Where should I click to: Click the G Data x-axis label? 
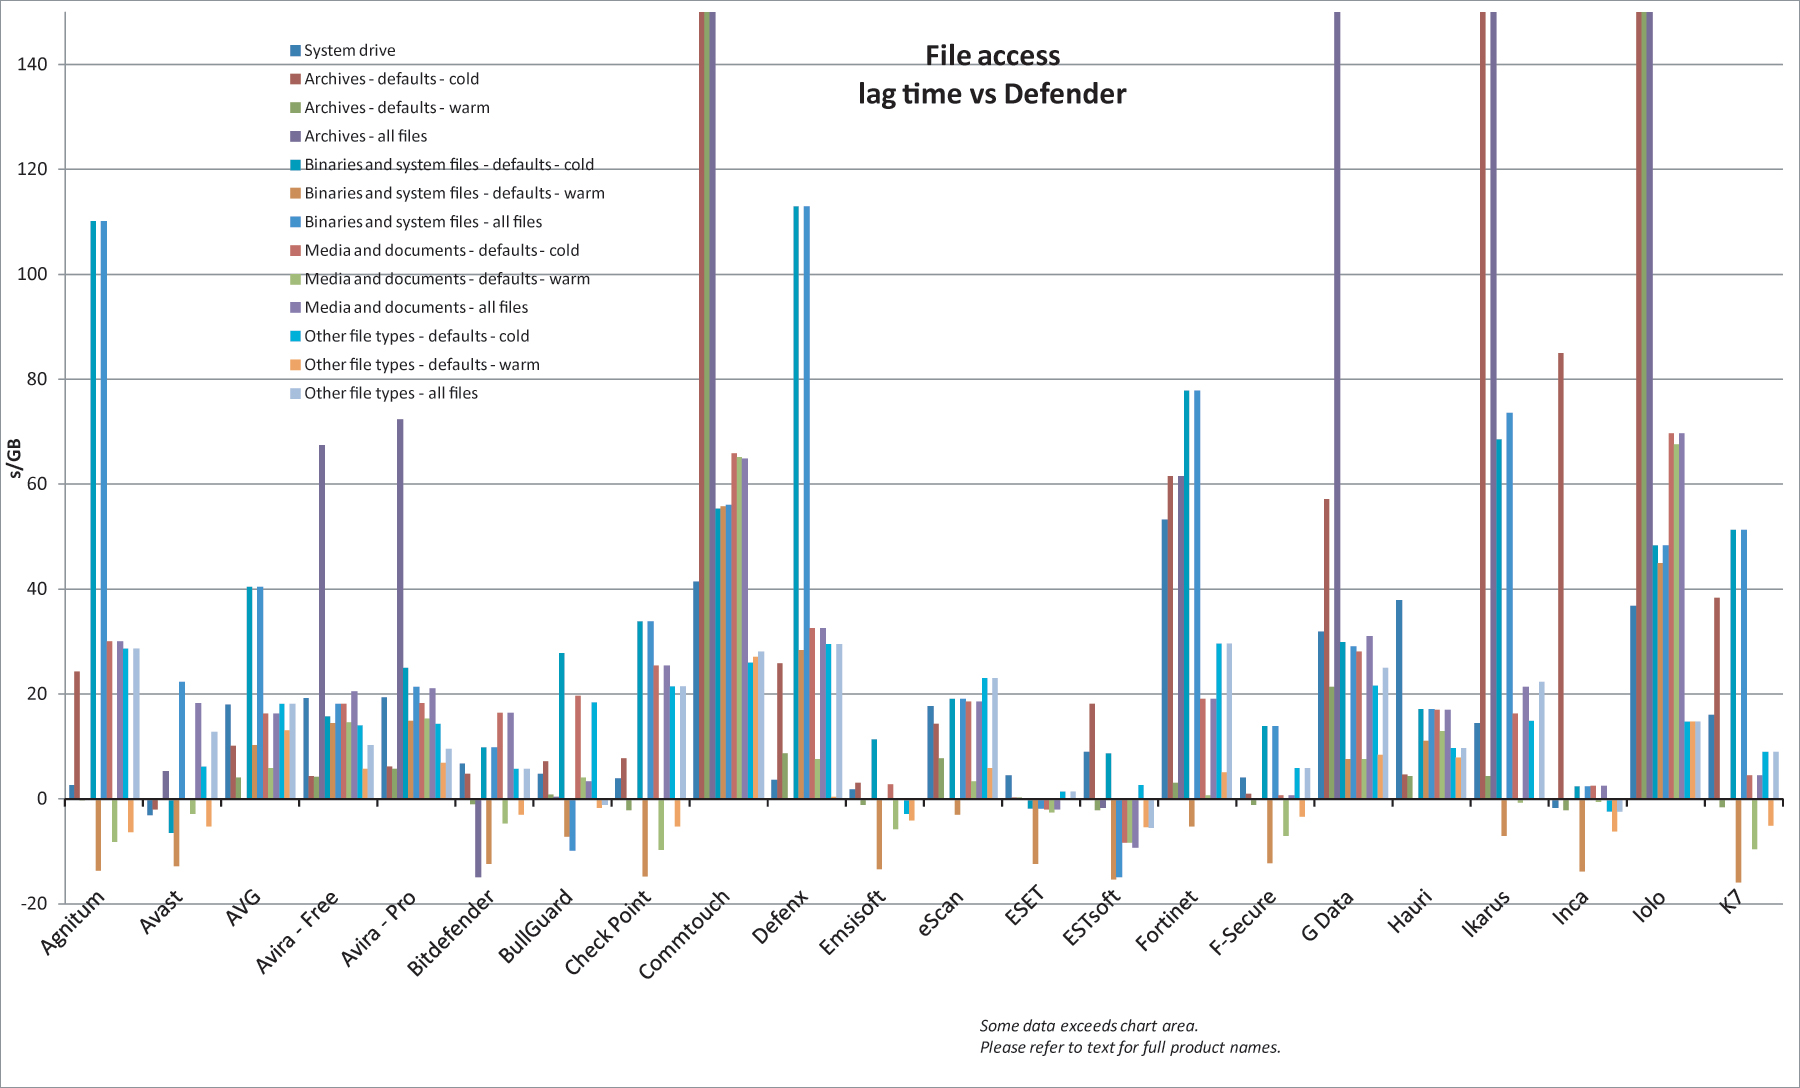[1328, 915]
